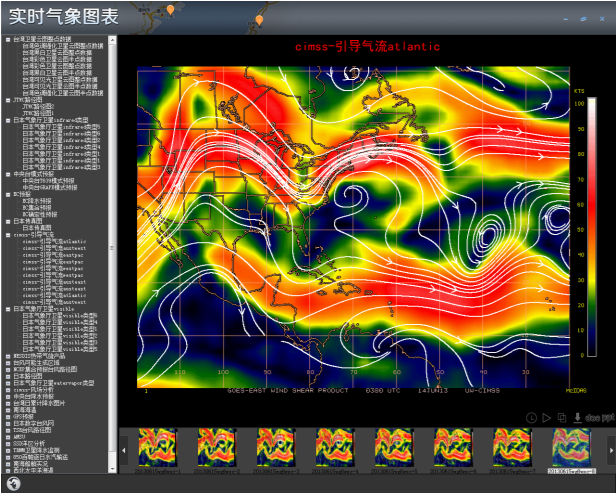
Task: Collapse the JTWC解论图 tree node
Action: point(8,99)
